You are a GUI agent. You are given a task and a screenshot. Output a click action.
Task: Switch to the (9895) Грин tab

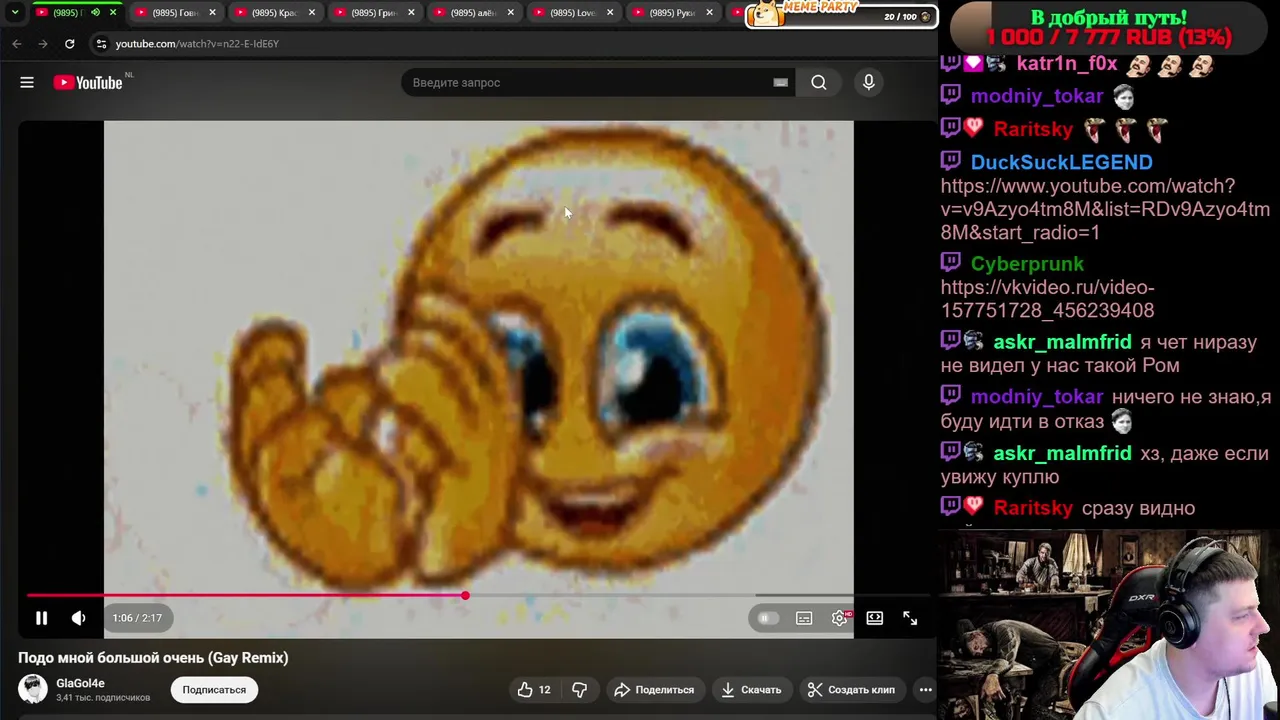(x=373, y=13)
